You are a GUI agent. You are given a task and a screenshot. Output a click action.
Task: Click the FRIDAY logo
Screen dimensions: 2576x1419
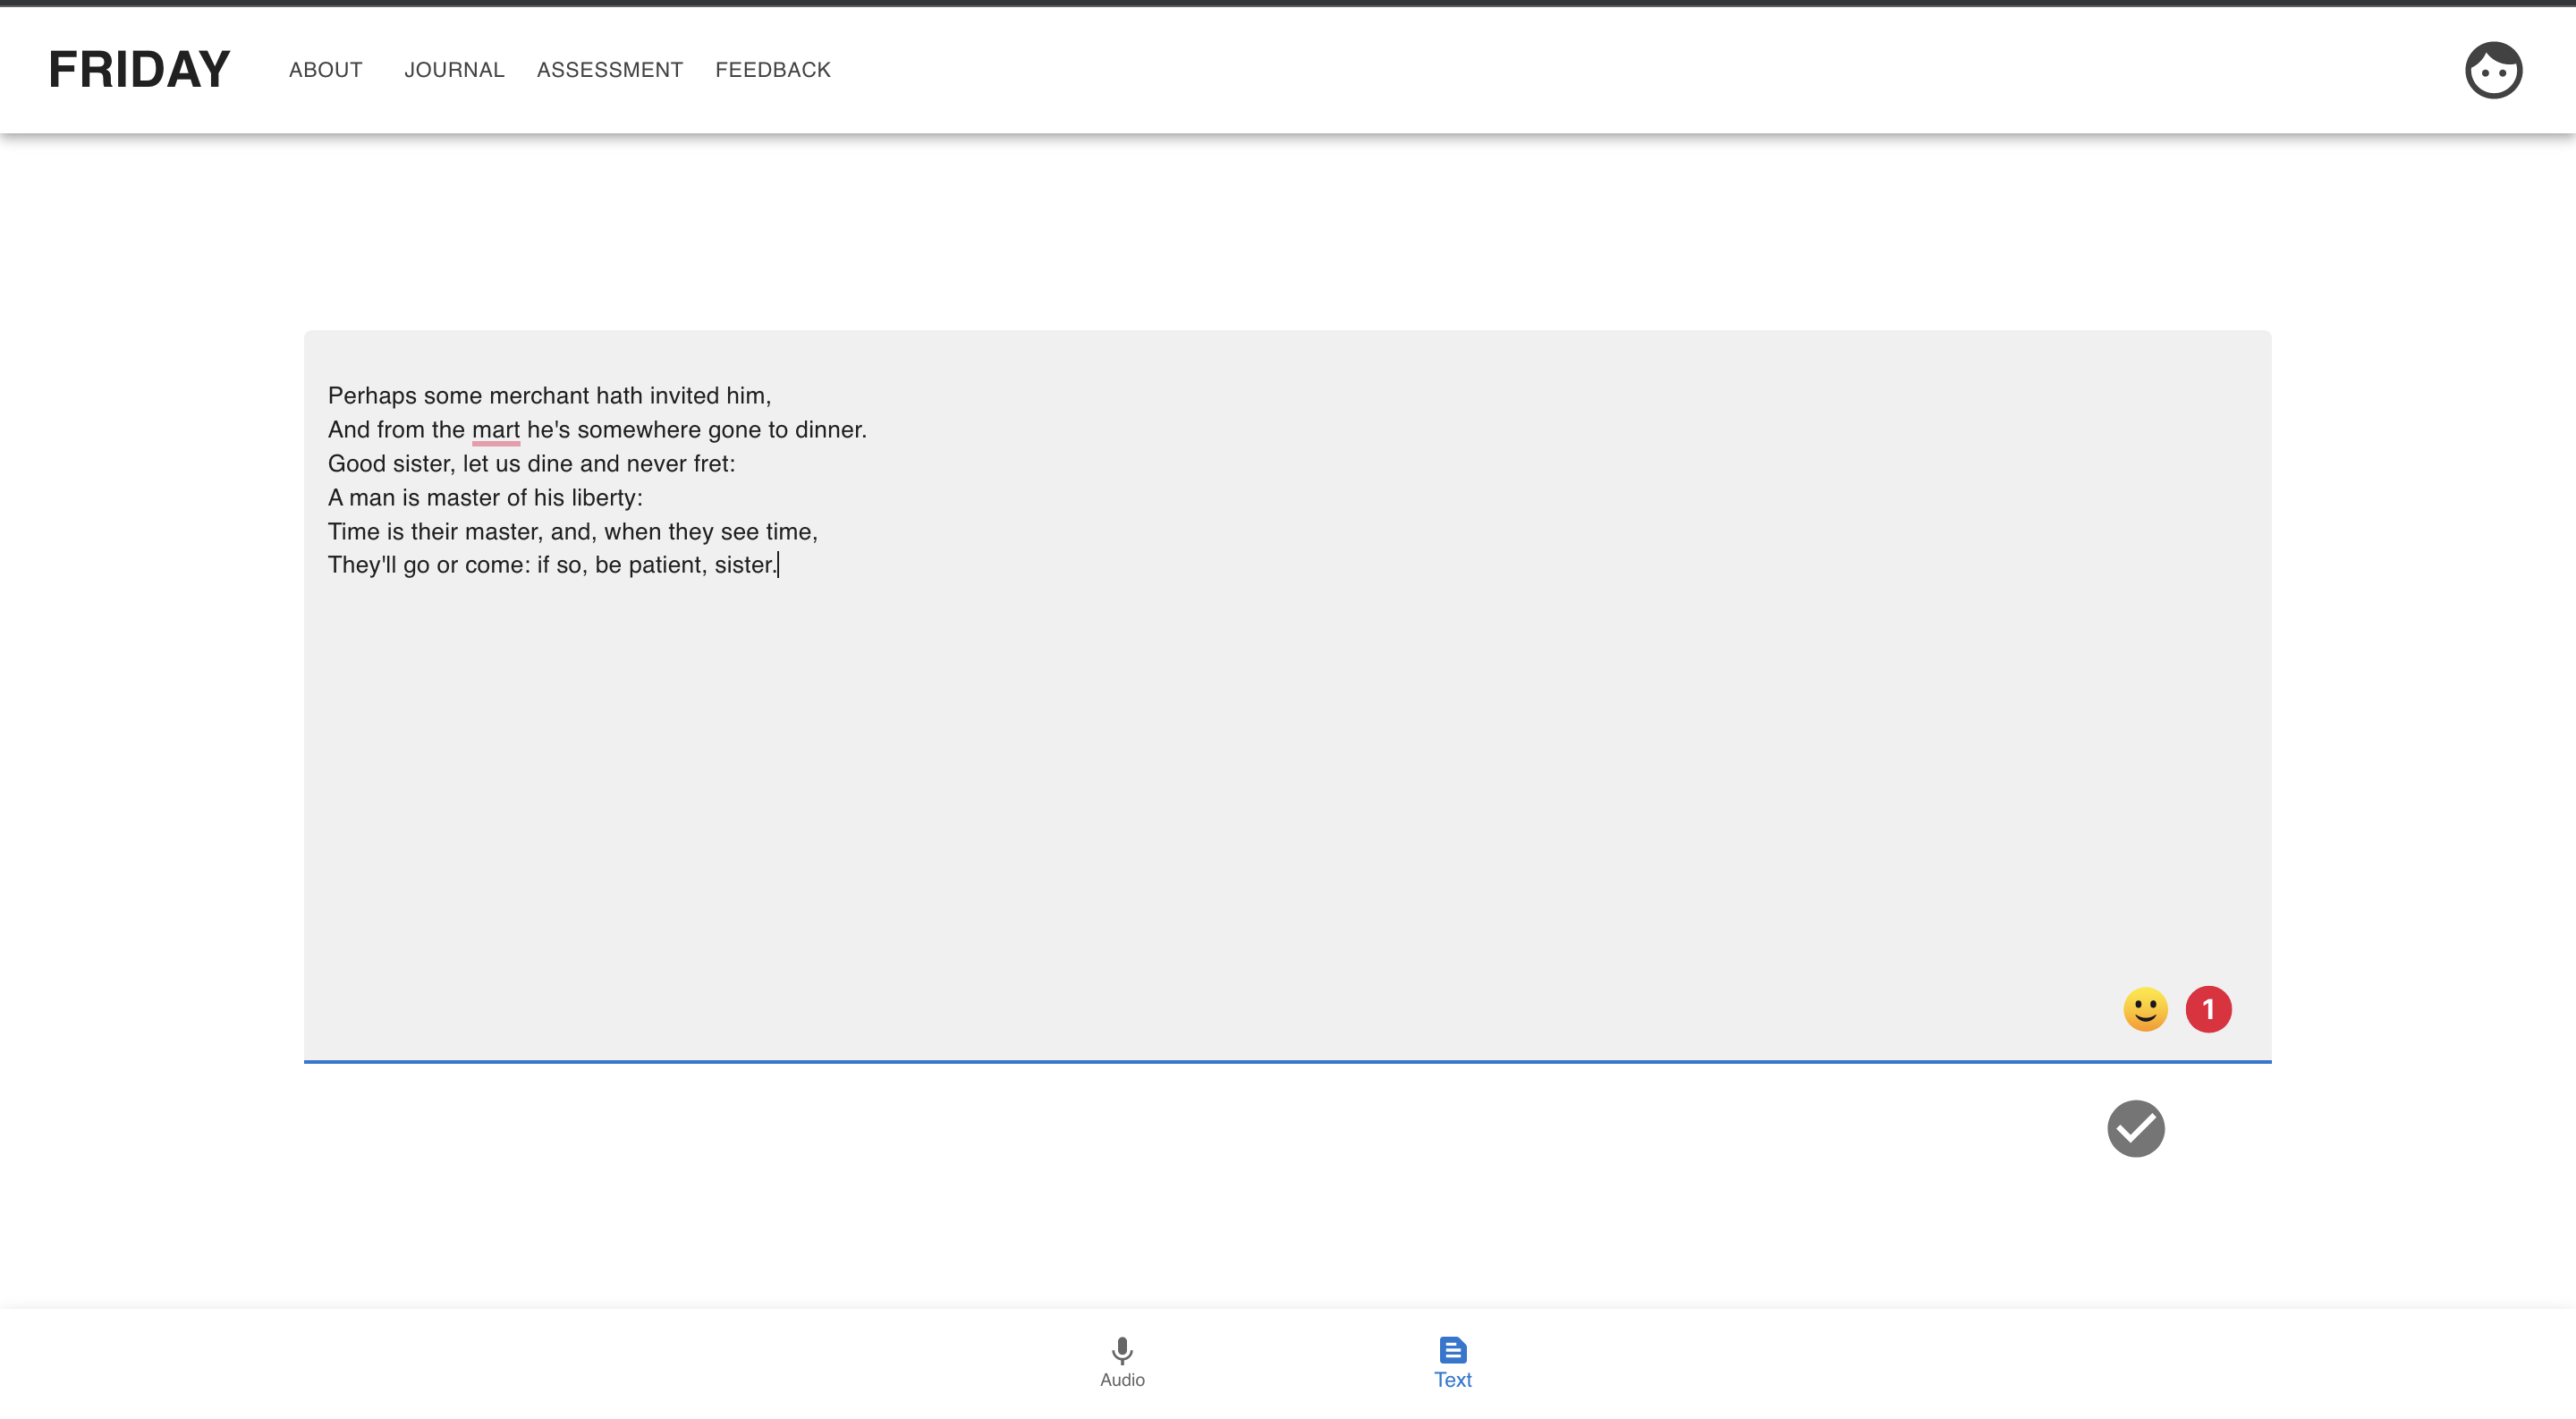click(x=139, y=70)
